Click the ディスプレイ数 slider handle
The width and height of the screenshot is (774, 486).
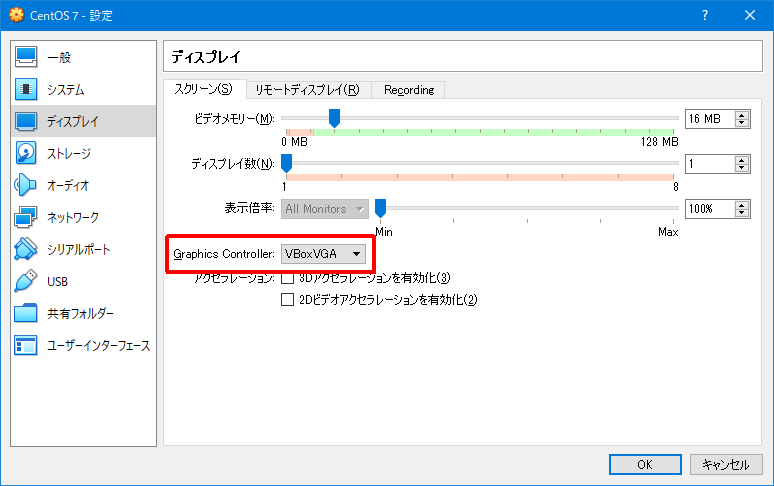(286, 163)
